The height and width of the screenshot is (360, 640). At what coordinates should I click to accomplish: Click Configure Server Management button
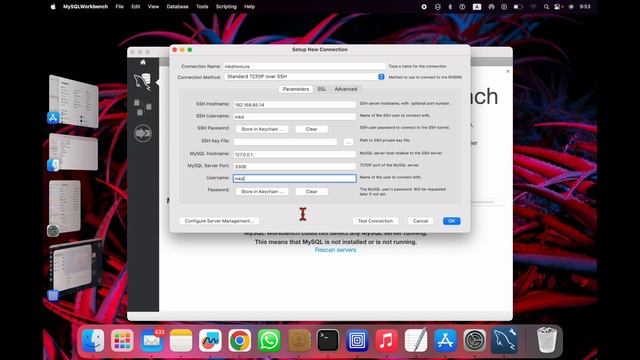pos(219,221)
